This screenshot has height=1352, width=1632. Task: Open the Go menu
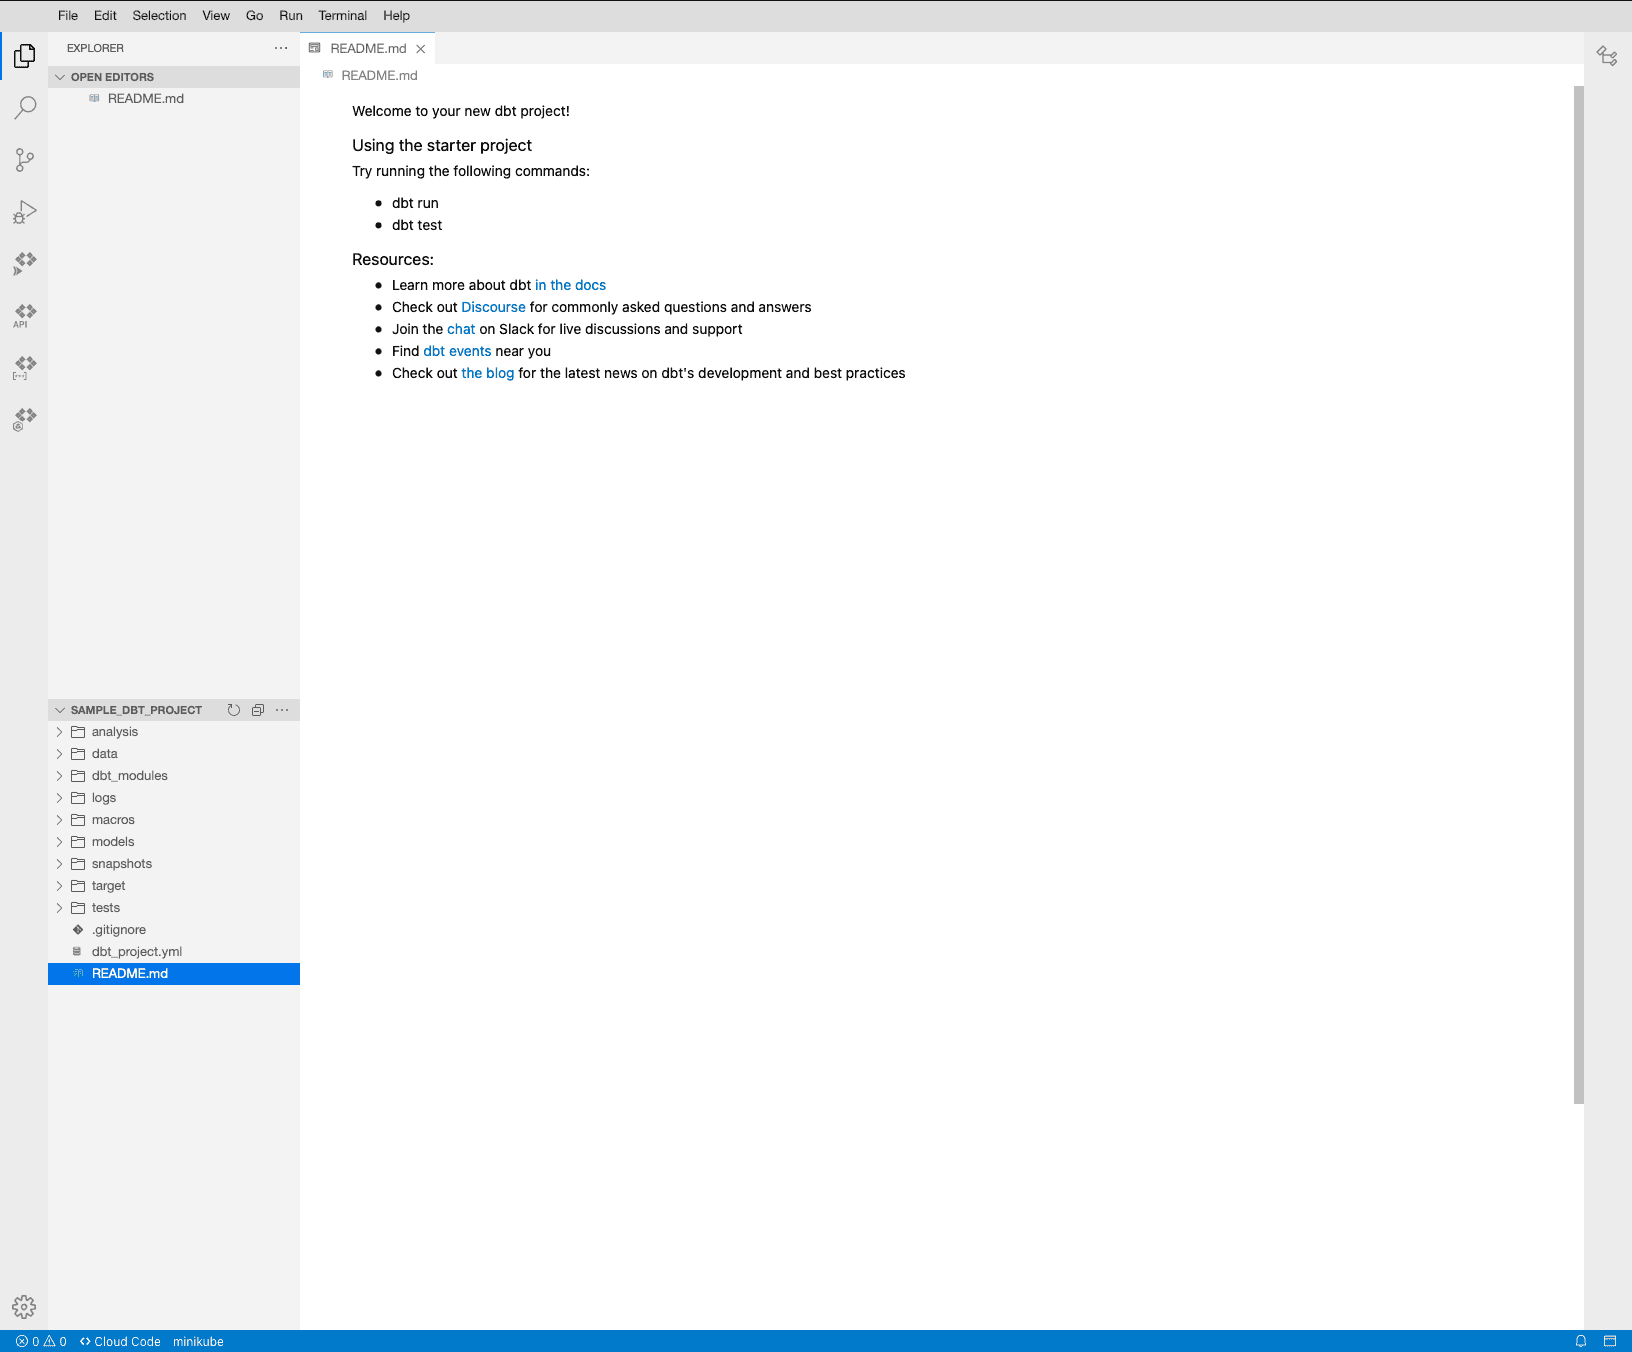coord(255,16)
